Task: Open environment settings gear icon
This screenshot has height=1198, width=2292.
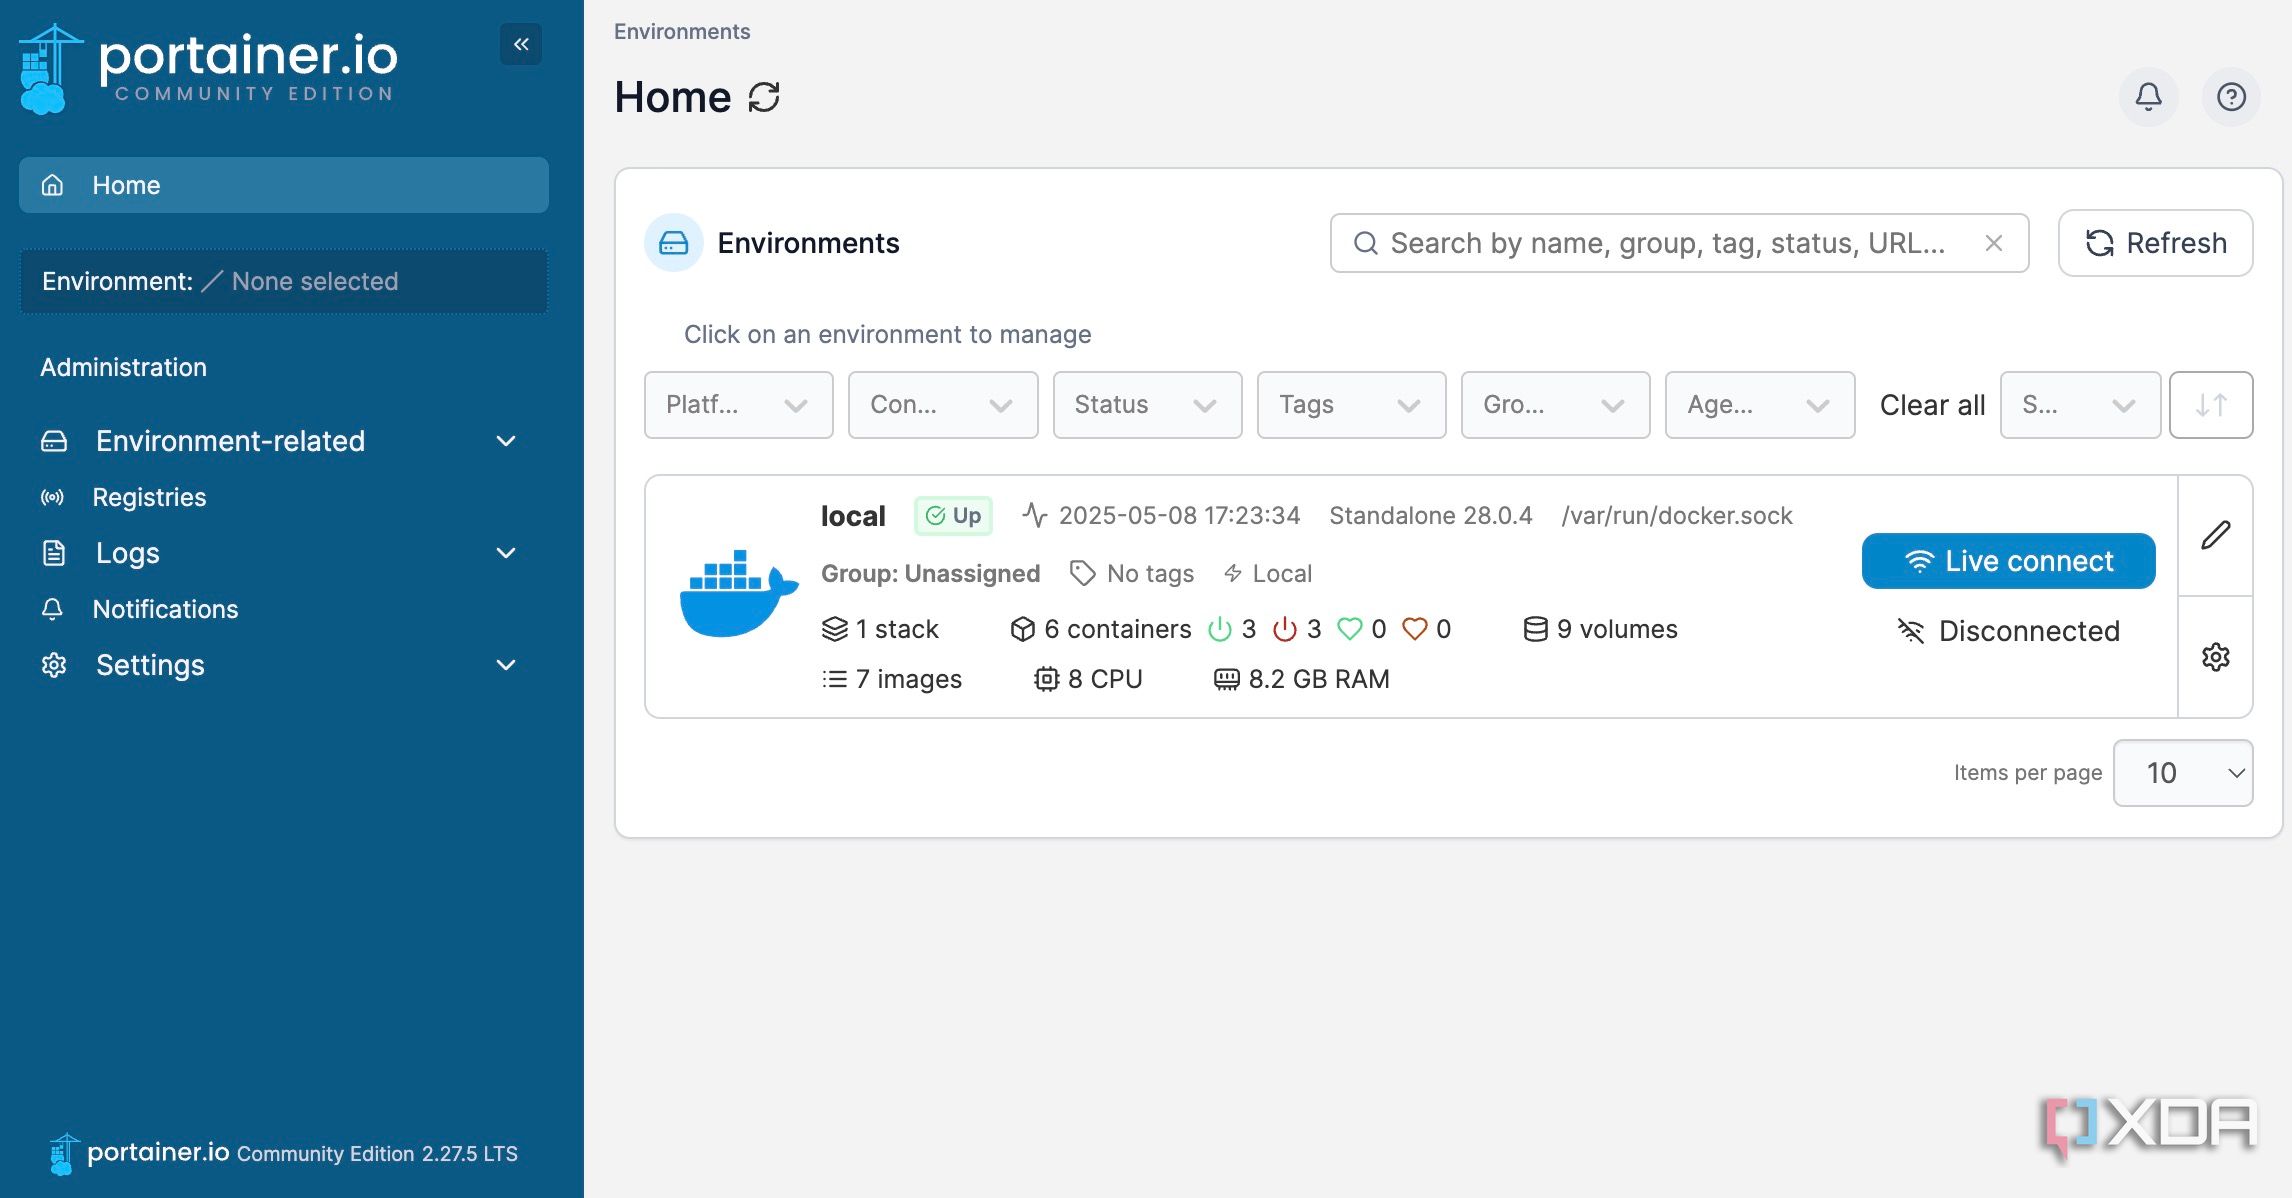Action: click(2215, 657)
